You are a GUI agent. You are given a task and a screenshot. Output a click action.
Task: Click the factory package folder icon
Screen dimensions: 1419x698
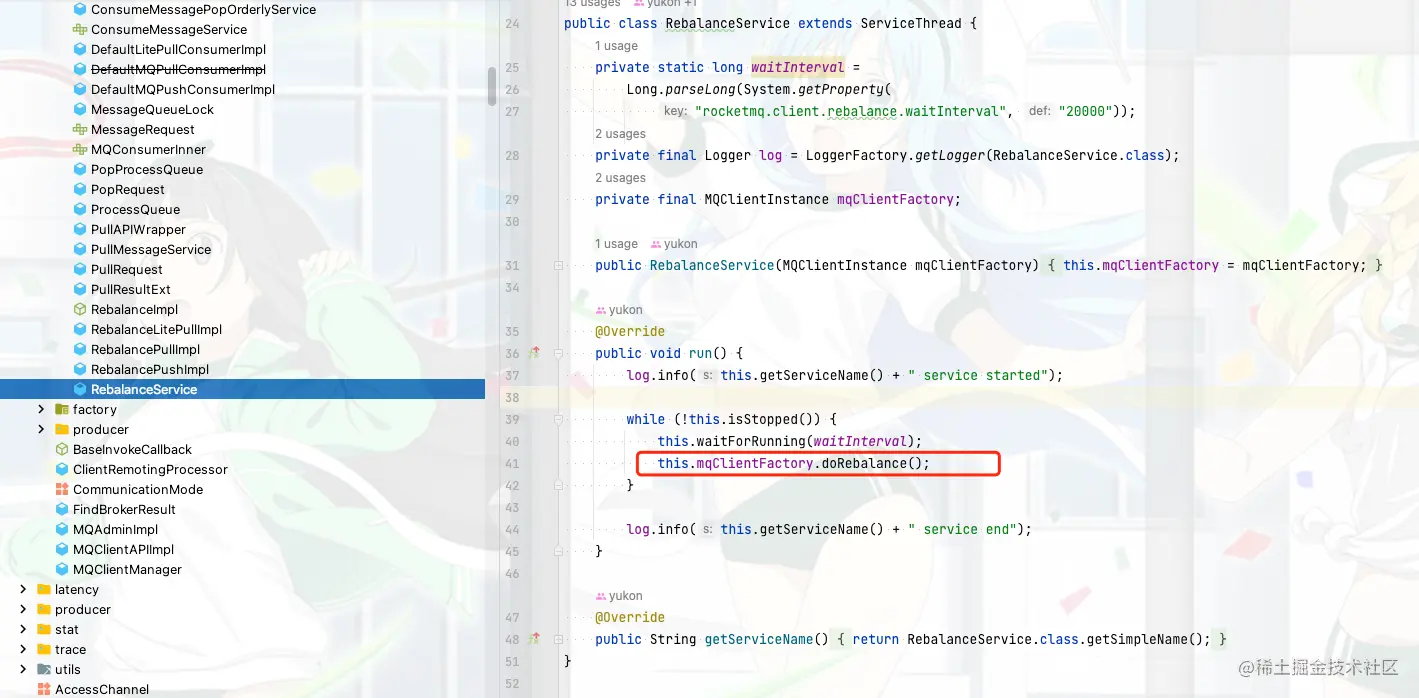click(x=62, y=409)
